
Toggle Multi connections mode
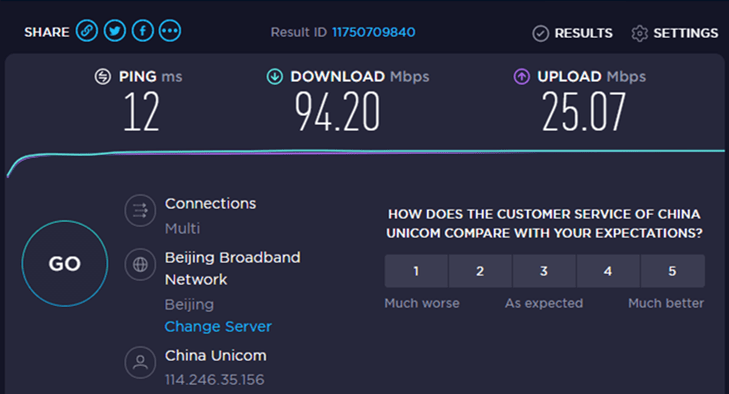click(x=182, y=228)
